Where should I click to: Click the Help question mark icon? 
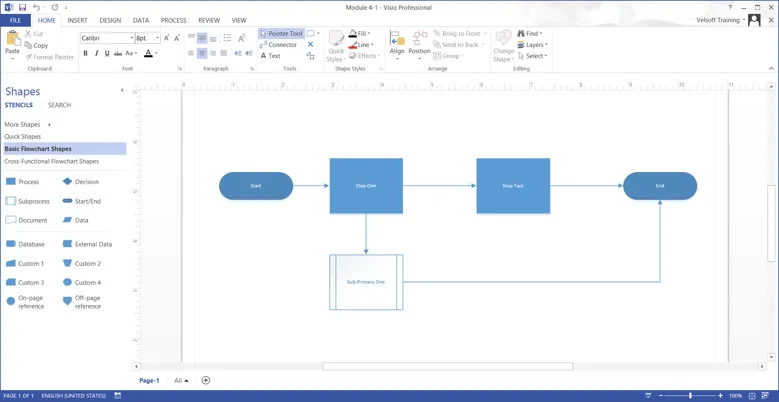(730, 7)
